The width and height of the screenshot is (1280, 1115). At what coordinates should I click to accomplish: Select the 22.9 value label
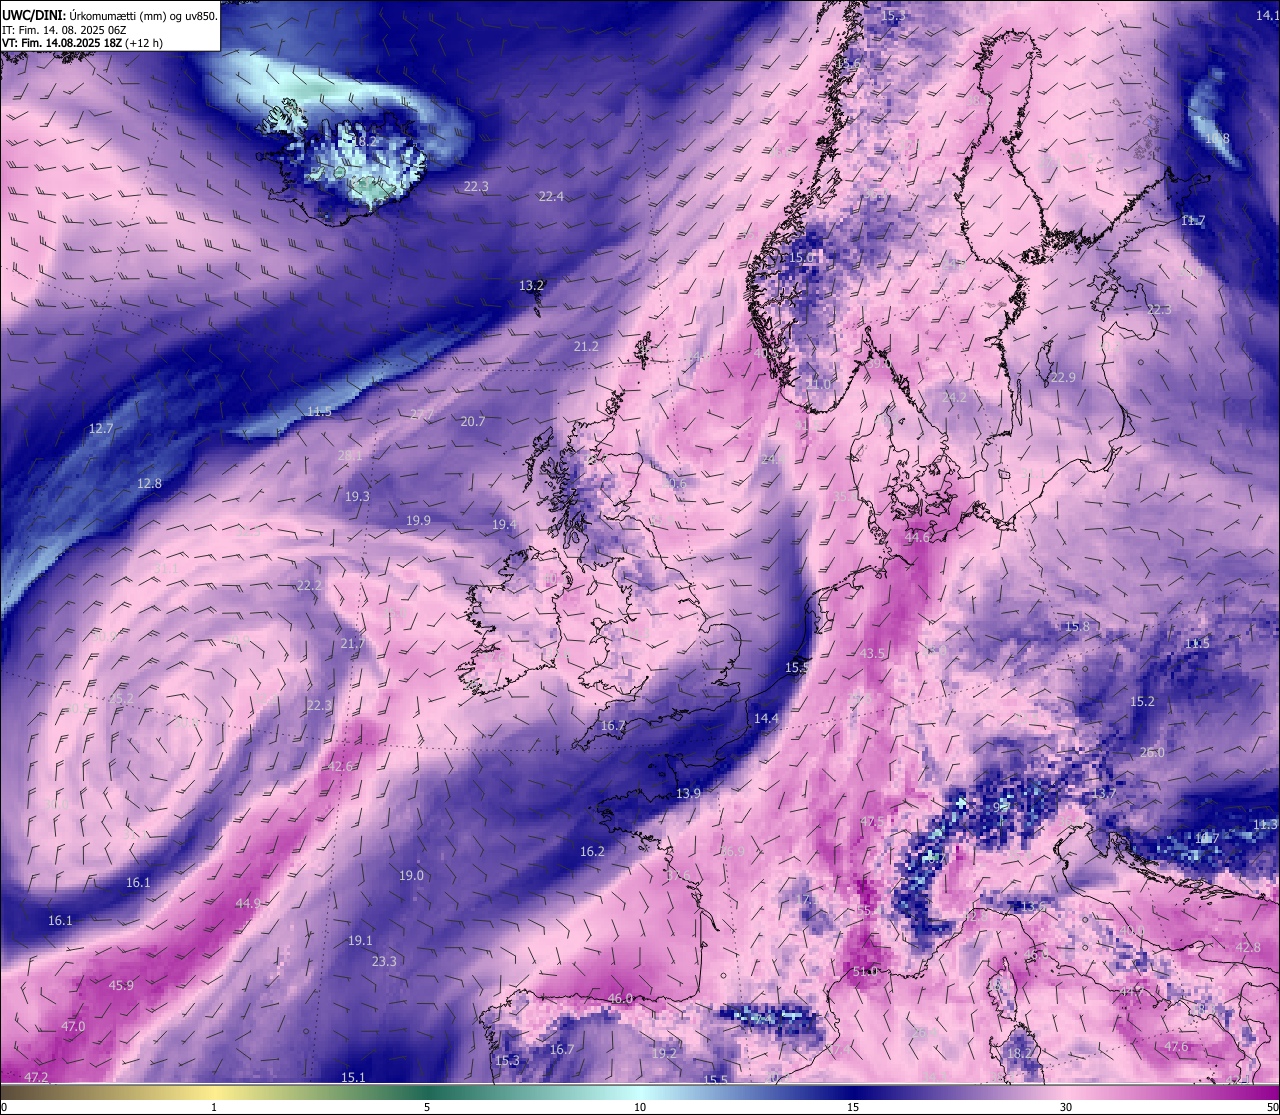coord(1062,377)
